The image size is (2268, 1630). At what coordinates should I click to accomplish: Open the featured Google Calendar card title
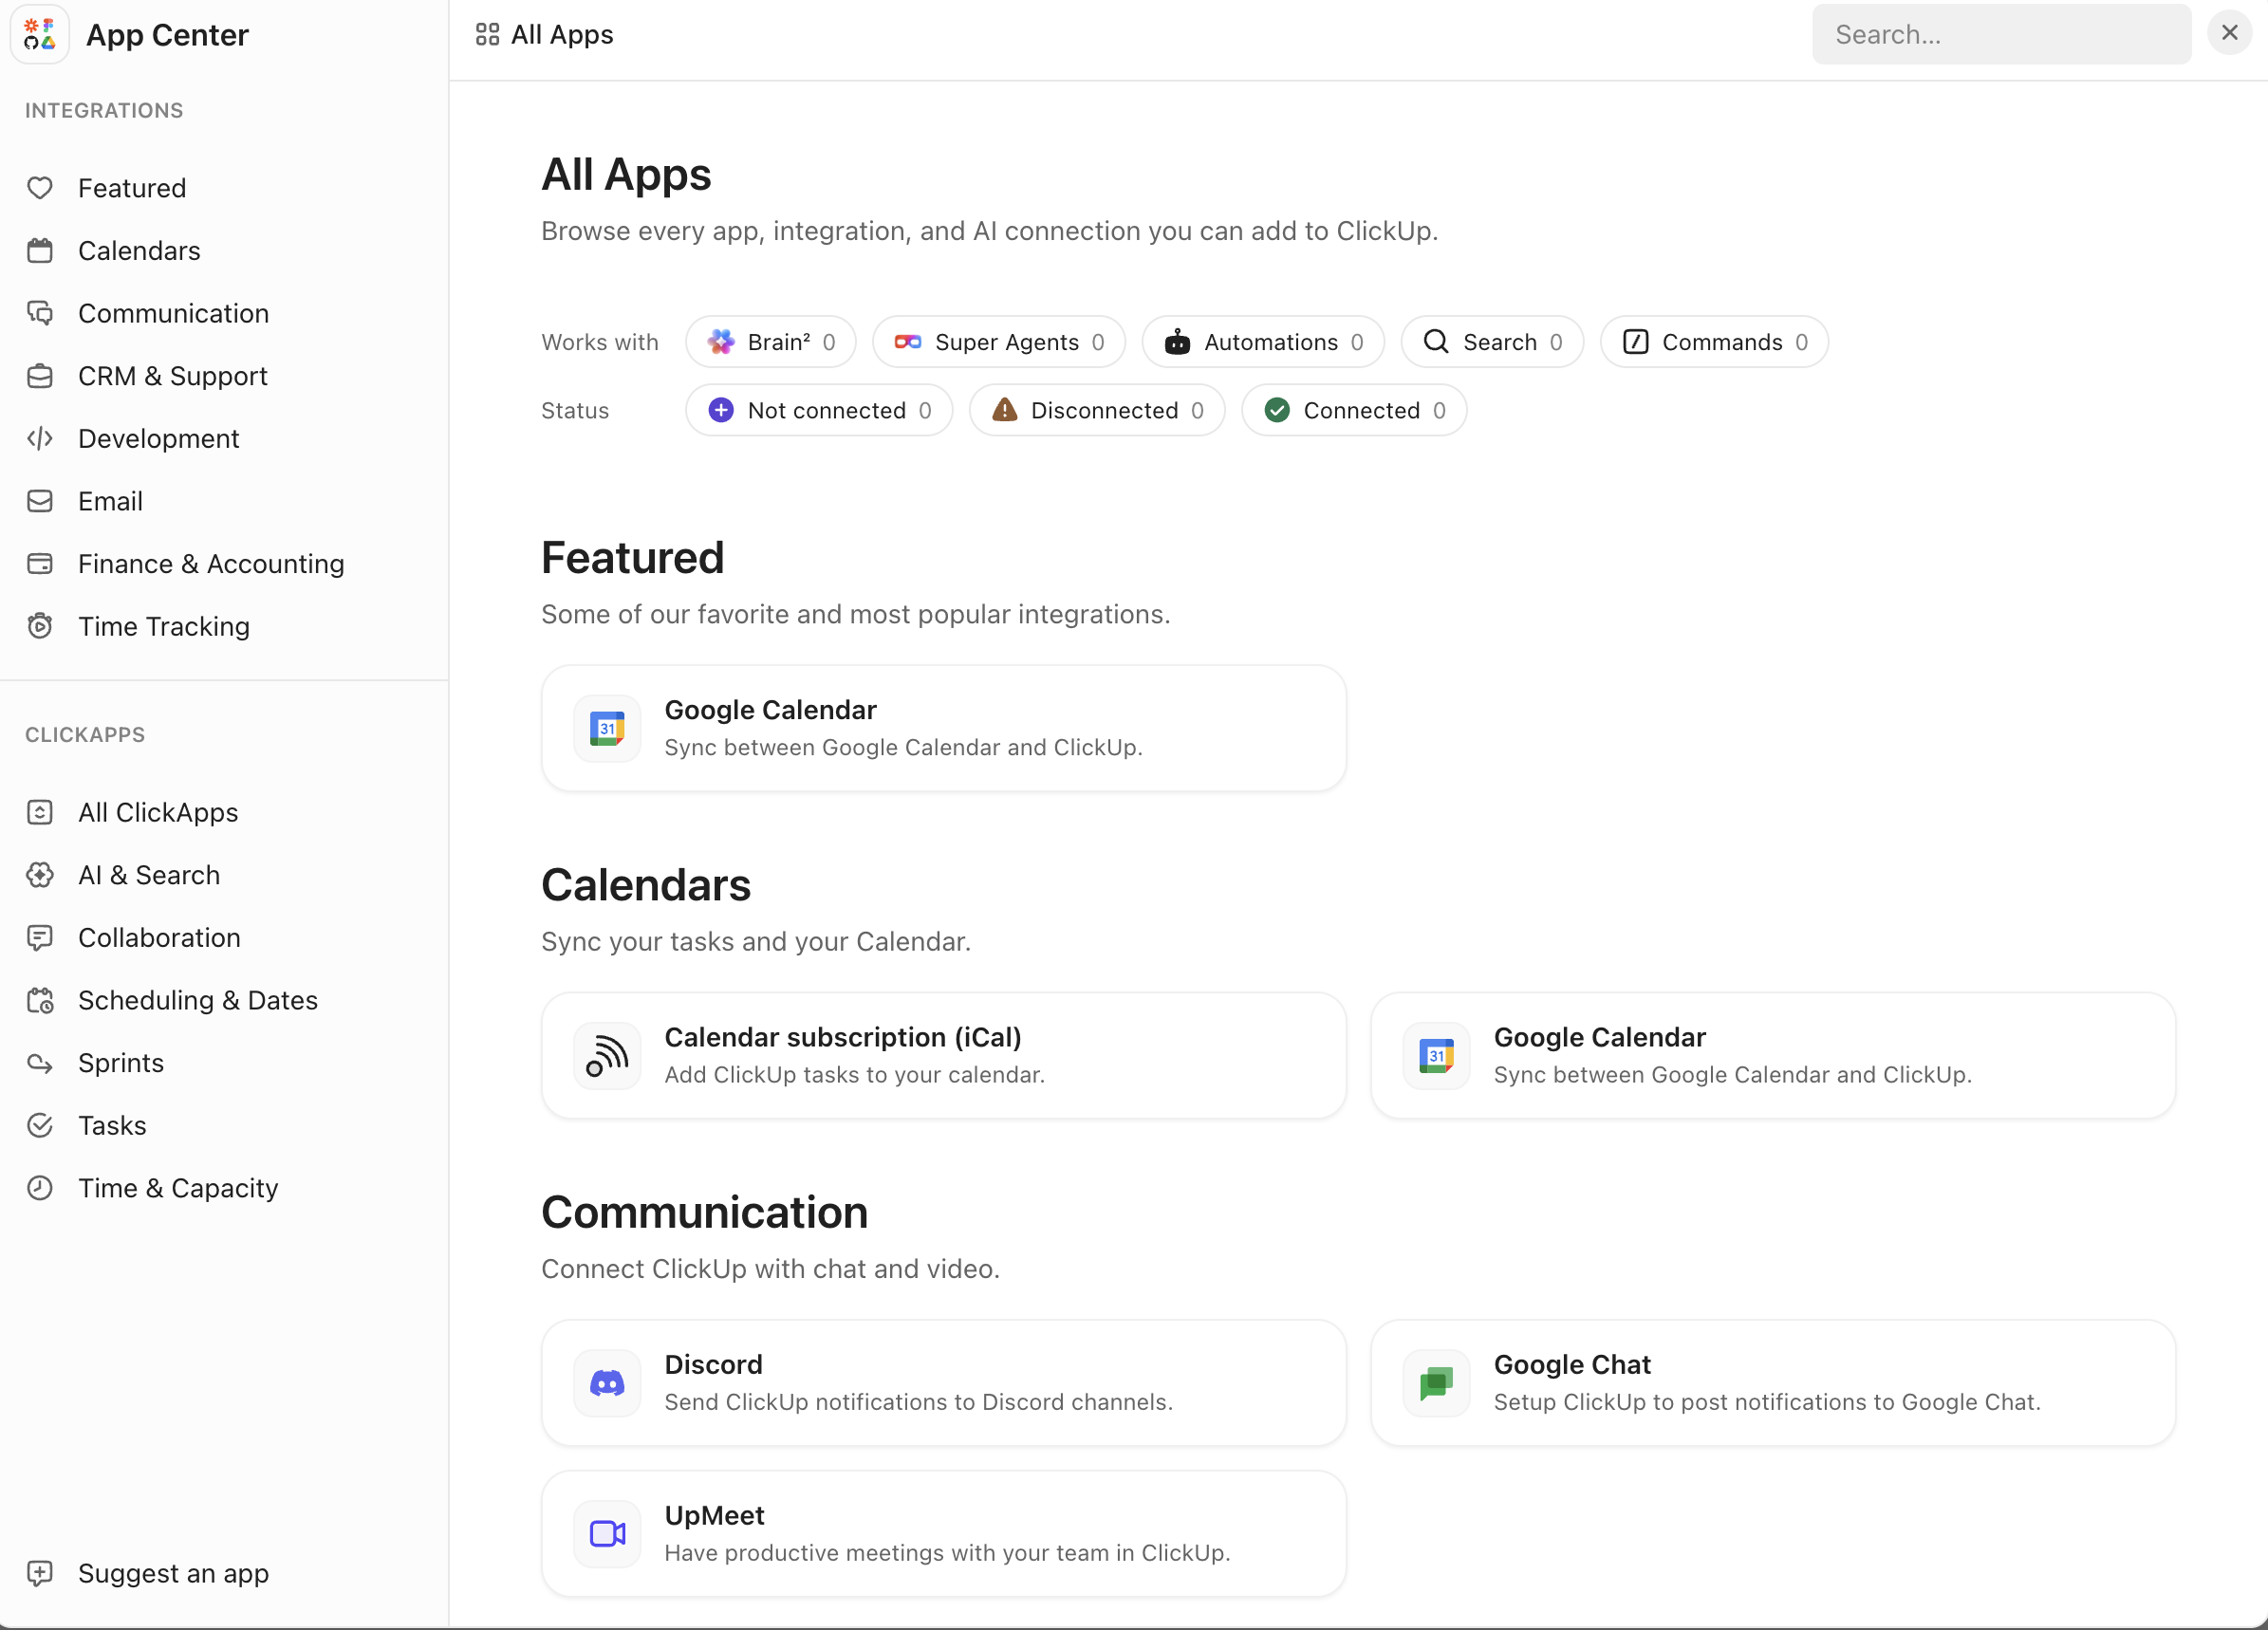pos(770,710)
